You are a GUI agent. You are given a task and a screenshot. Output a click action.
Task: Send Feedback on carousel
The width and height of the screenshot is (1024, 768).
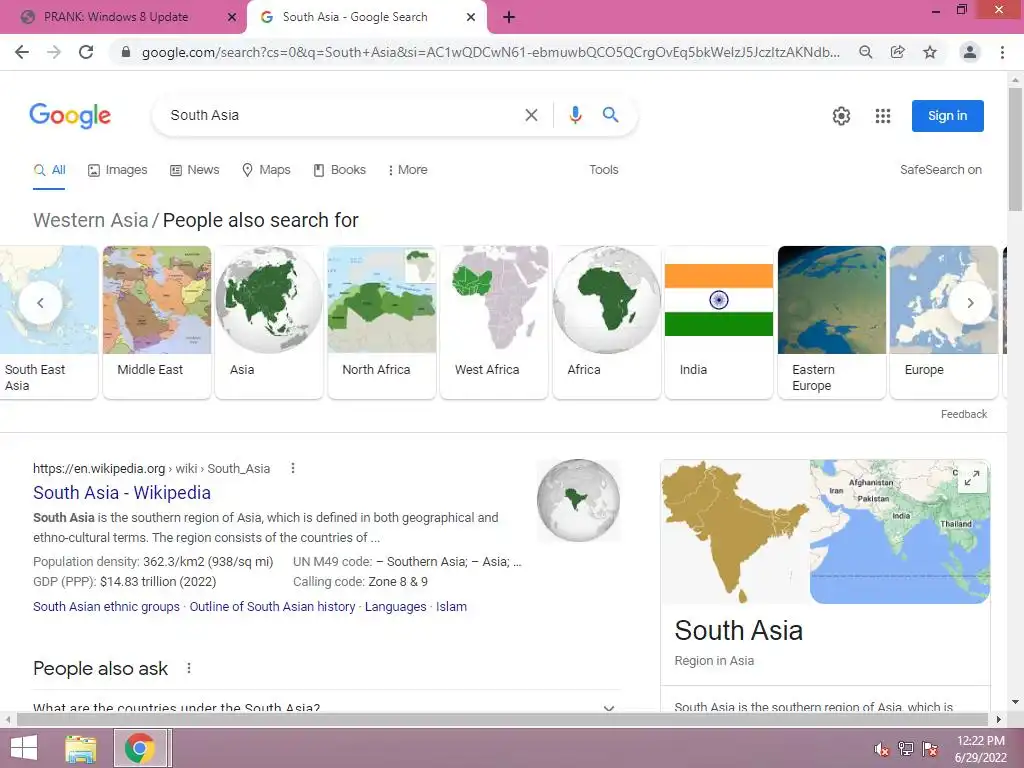(964, 414)
